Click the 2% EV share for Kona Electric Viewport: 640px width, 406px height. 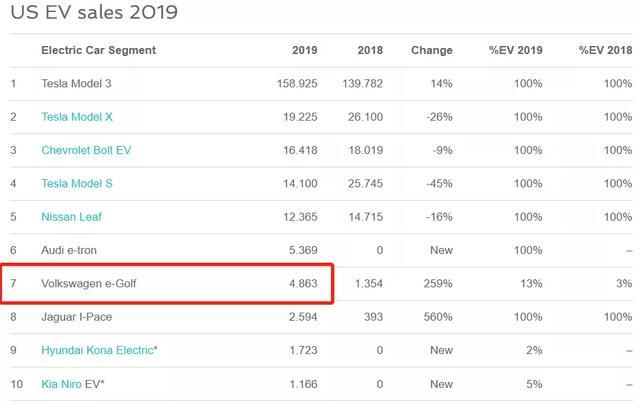tap(534, 350)
